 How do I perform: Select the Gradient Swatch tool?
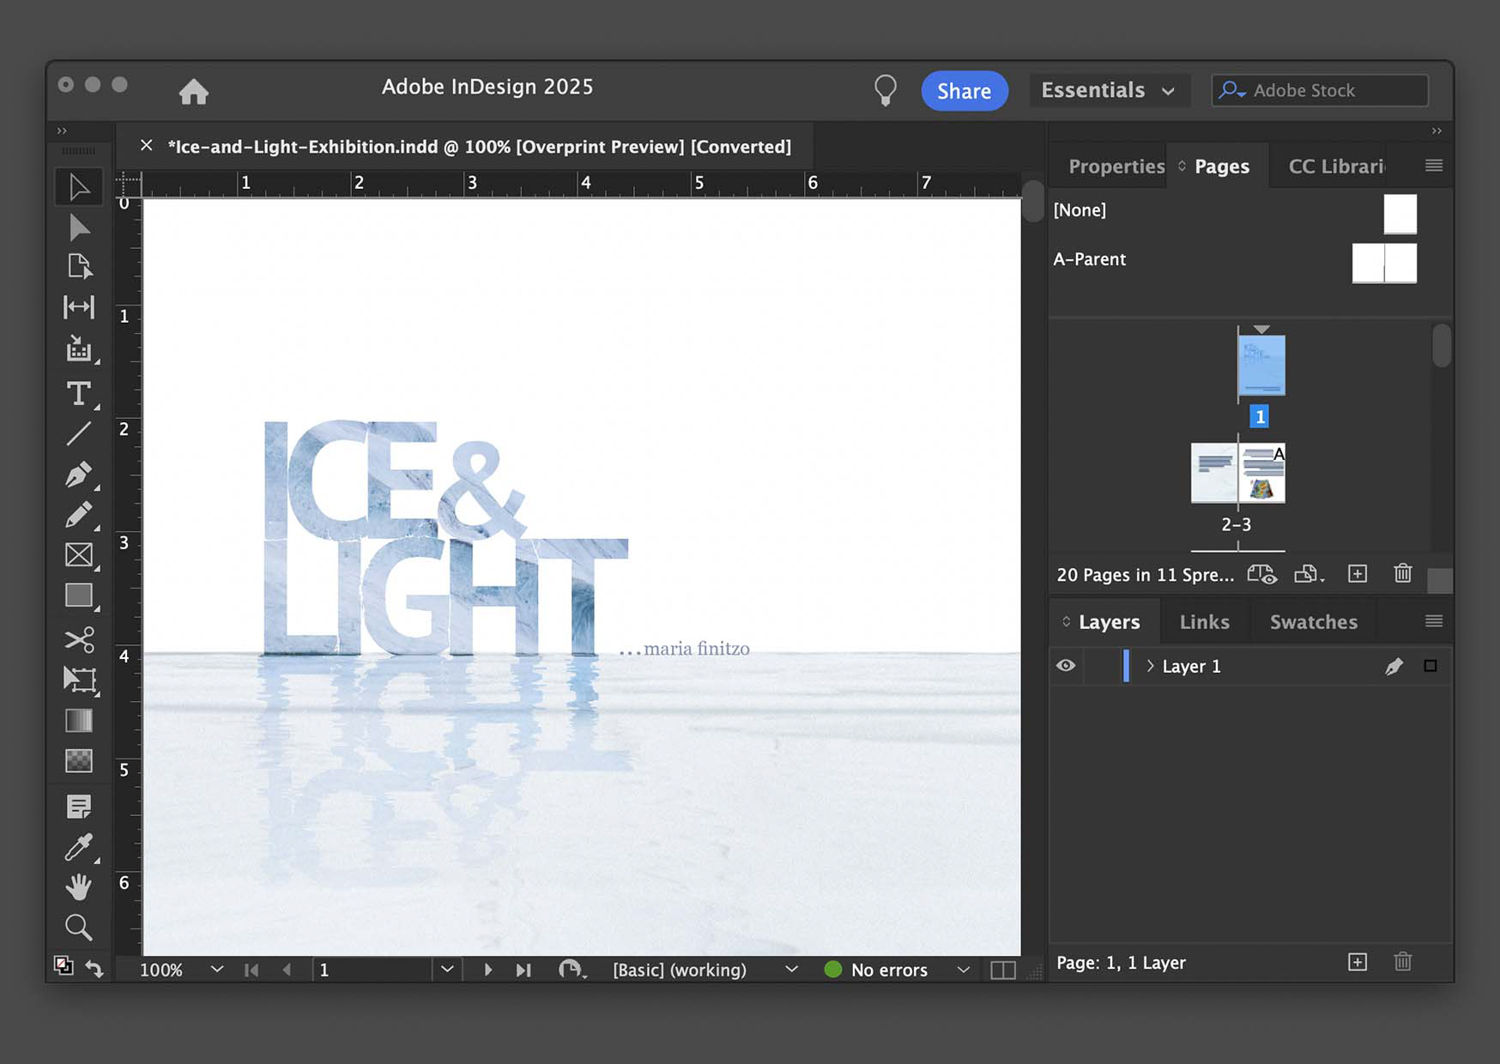[x=78, y=720]
